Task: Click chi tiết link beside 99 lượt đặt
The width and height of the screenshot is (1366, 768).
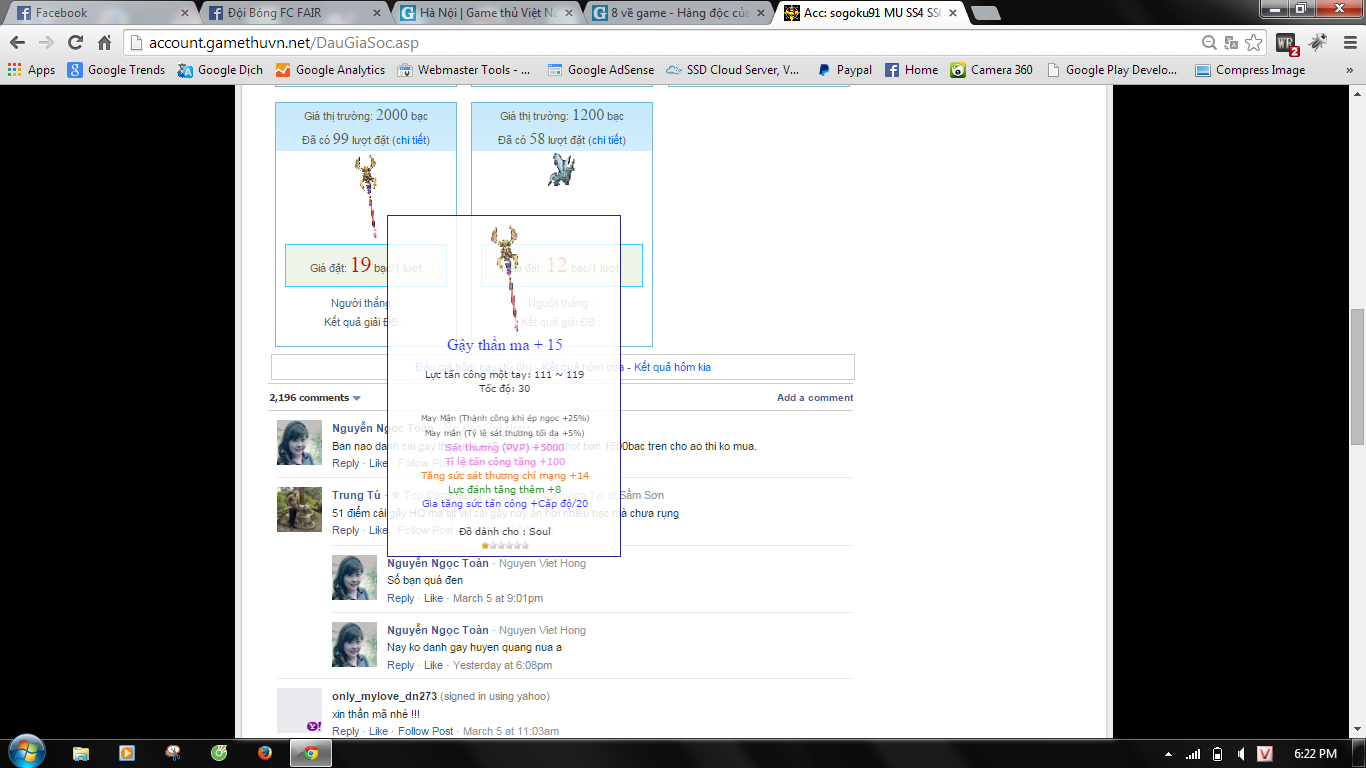Action: coord(411,140)
